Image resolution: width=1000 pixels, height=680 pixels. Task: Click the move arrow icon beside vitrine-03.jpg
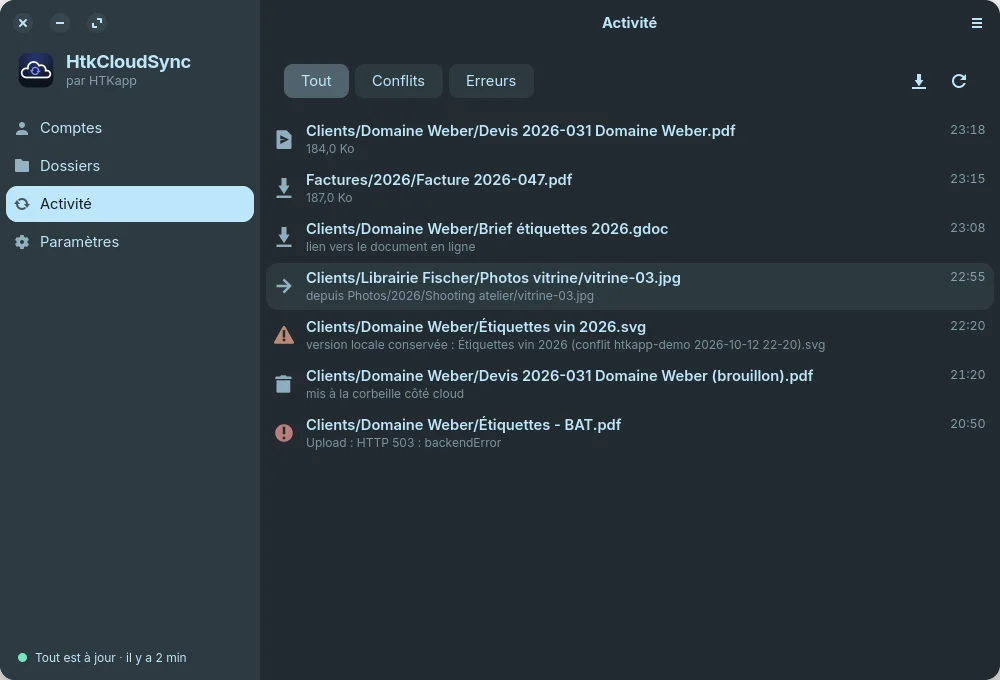click(284, 286)
